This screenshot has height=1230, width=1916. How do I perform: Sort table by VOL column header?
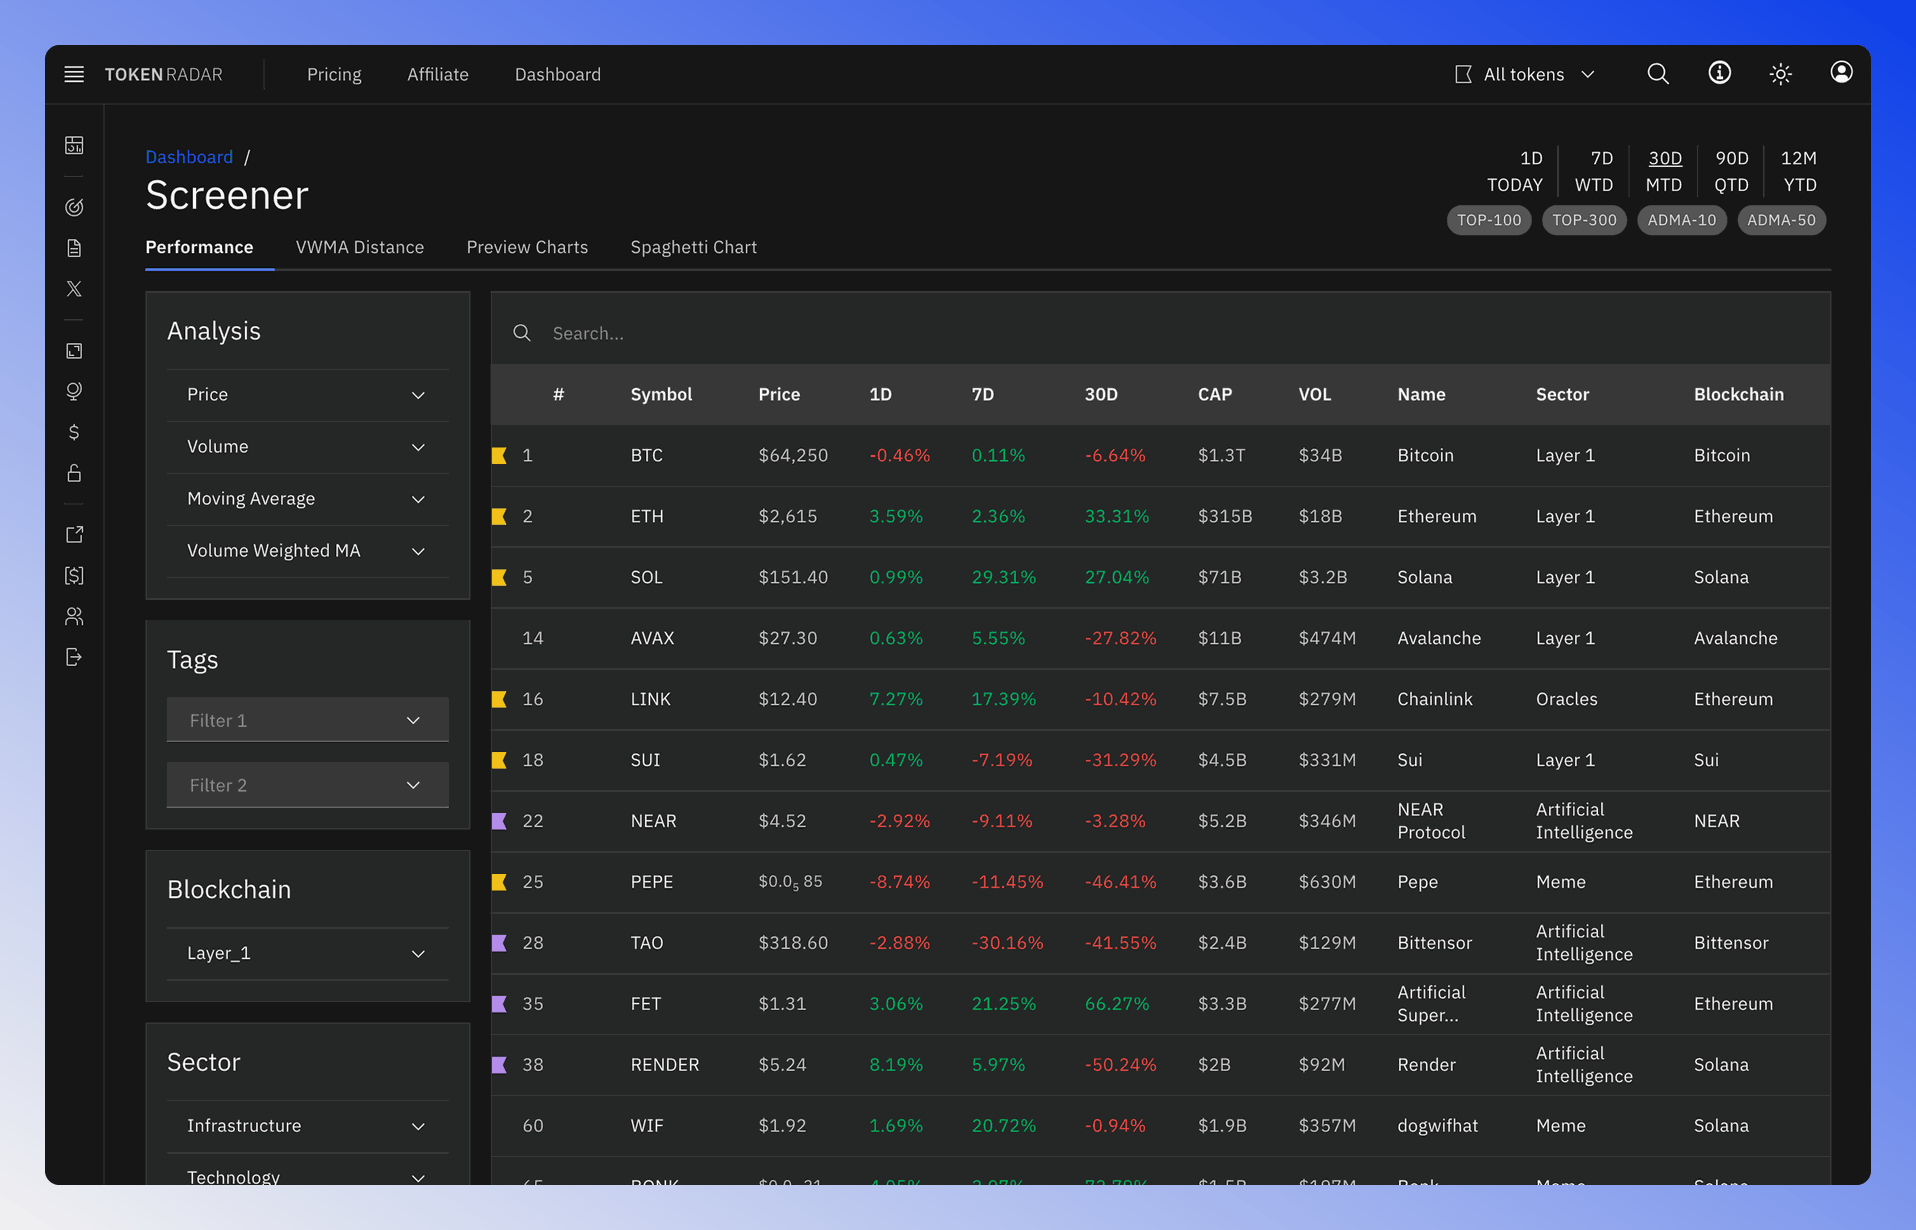pyautogui.click(x=1315, y=395)
